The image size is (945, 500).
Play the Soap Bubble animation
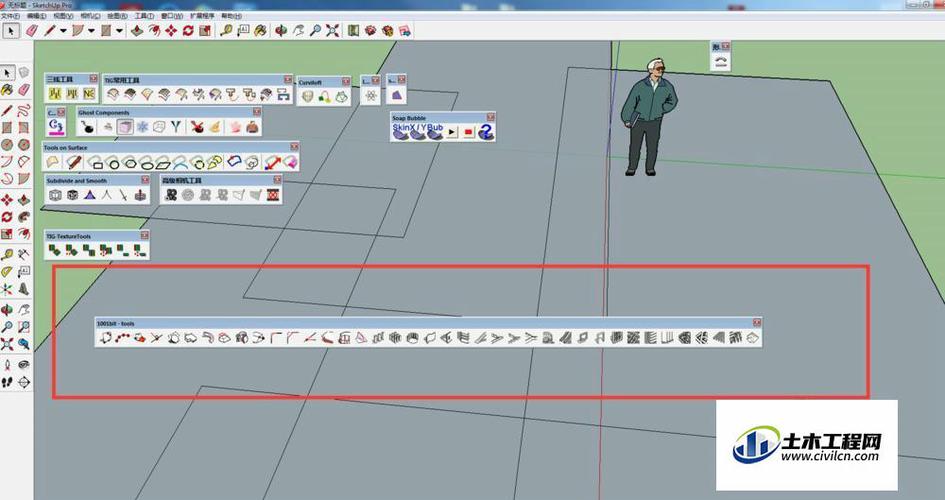click(452, 132)
